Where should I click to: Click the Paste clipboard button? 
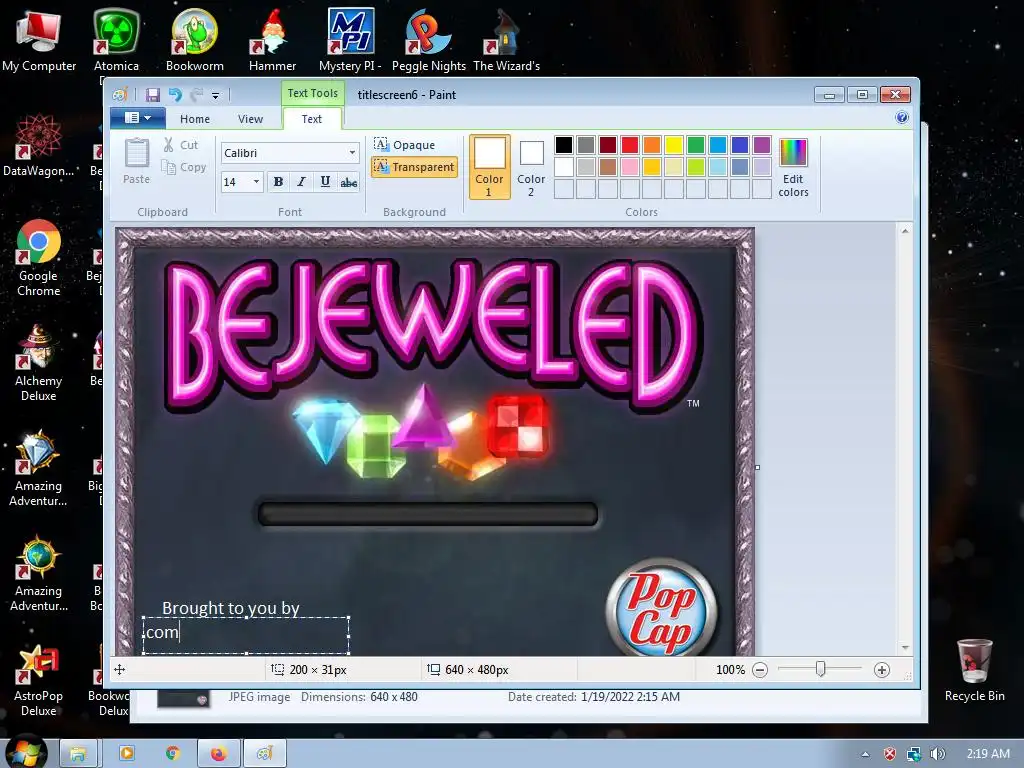pos(136,161)
